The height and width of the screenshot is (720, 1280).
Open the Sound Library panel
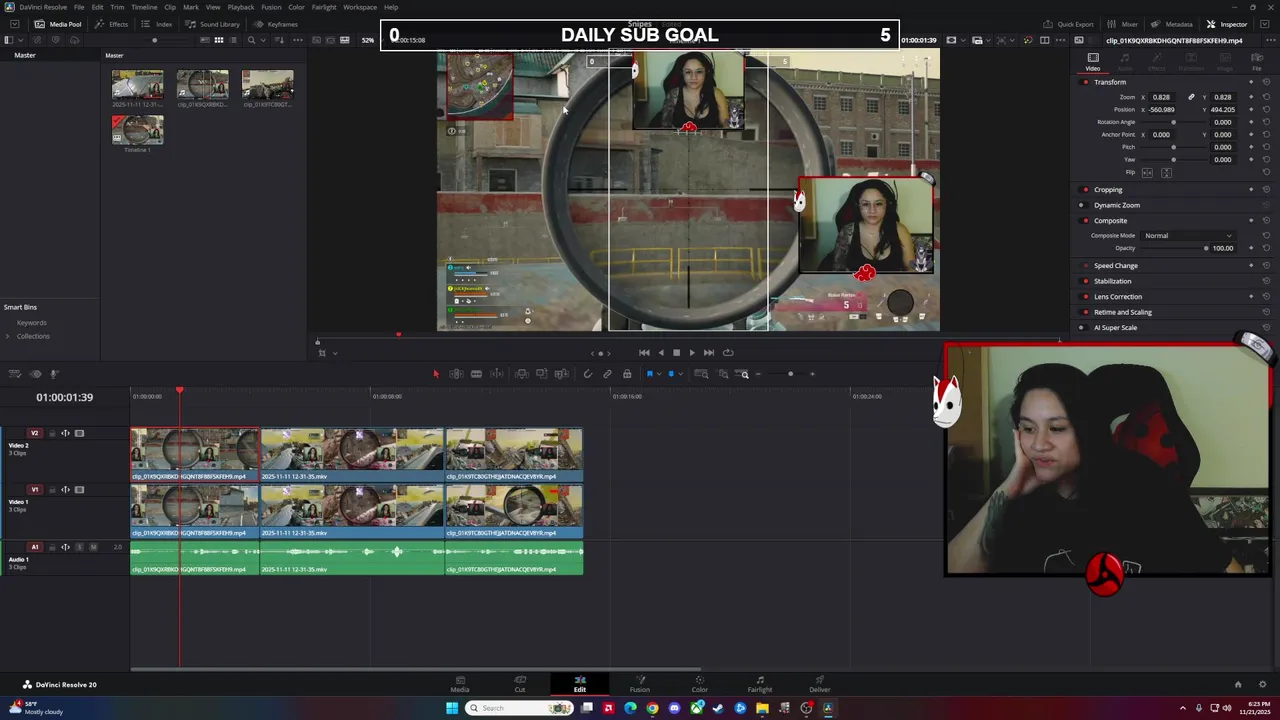click(x=212, y=24)
